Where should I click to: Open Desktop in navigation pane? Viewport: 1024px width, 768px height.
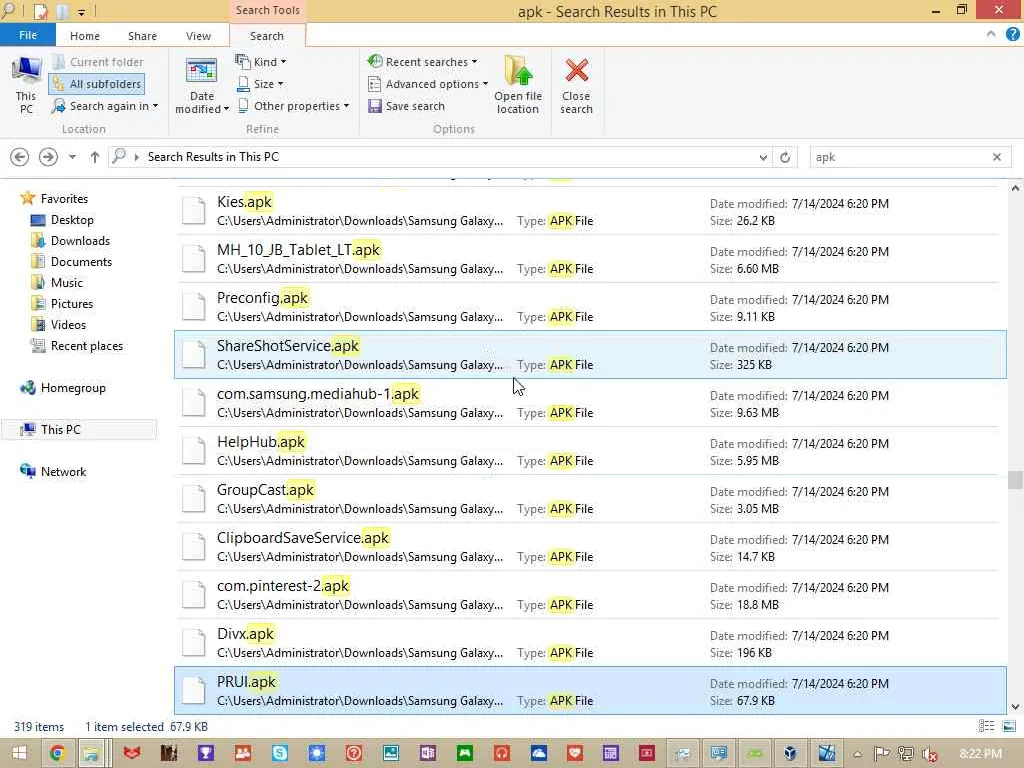(x=63, y=220)
